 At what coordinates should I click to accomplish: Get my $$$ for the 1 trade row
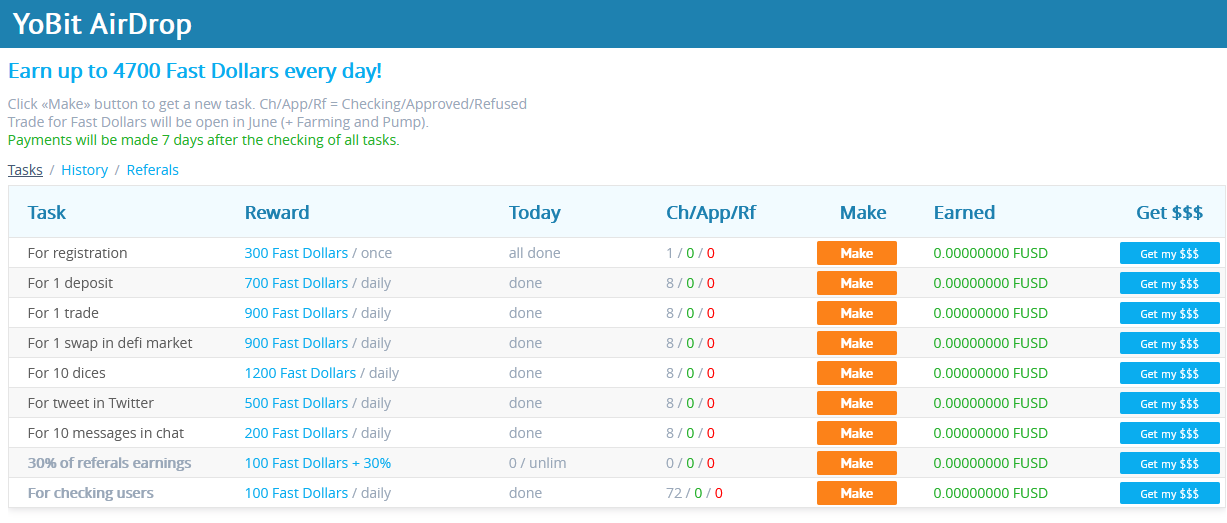coord(1170,313)
